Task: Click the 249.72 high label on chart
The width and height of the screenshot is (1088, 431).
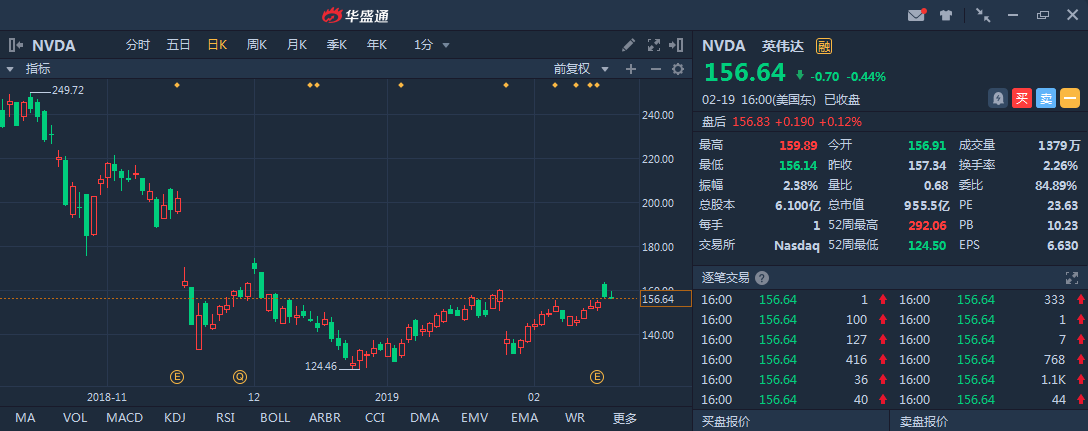Action: tap(68, 90)
